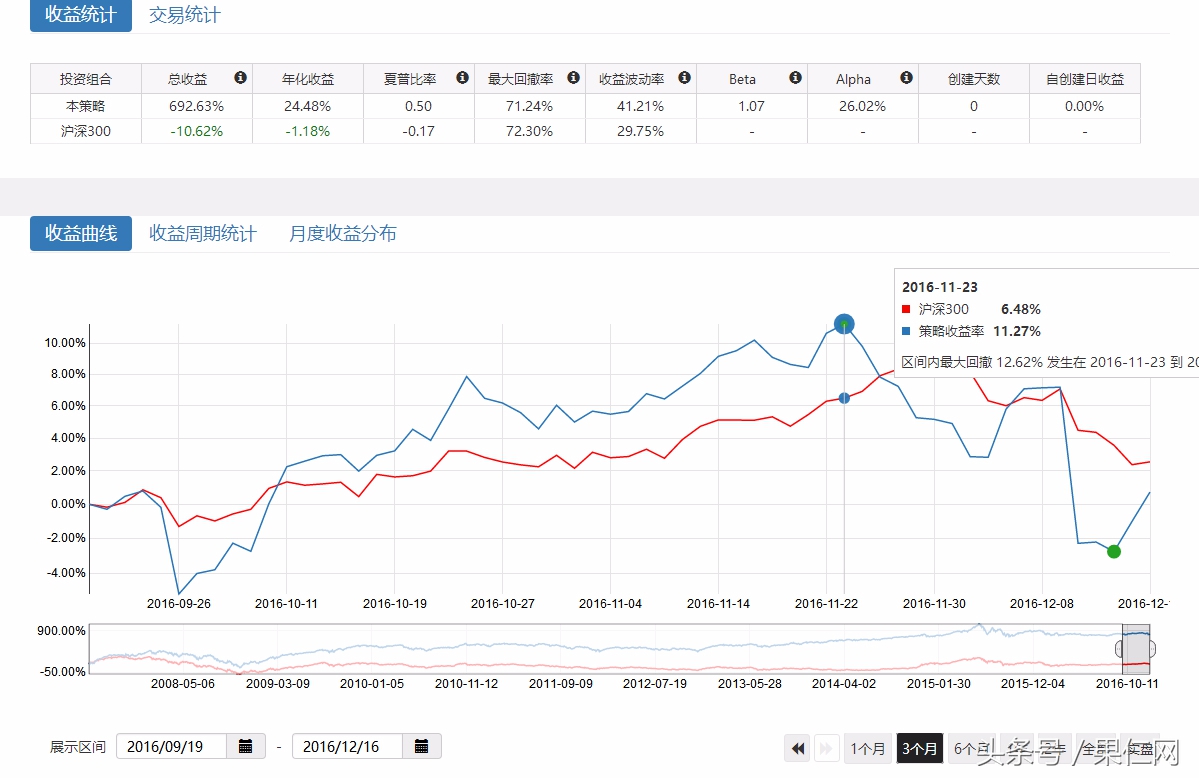The width and height of the screenshot is (1199, 778).
Task: Click the double-arrow rewind period button
Action: point(798,748)
